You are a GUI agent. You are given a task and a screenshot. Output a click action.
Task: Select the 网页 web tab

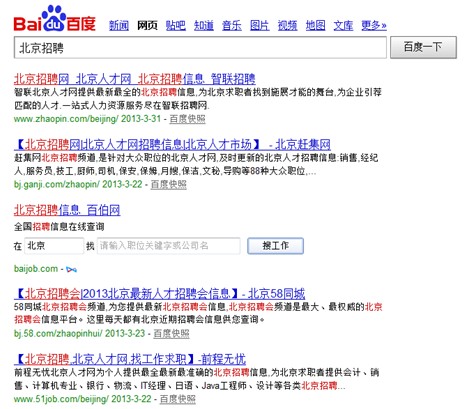pyautogui.click(x=147, y=25)
